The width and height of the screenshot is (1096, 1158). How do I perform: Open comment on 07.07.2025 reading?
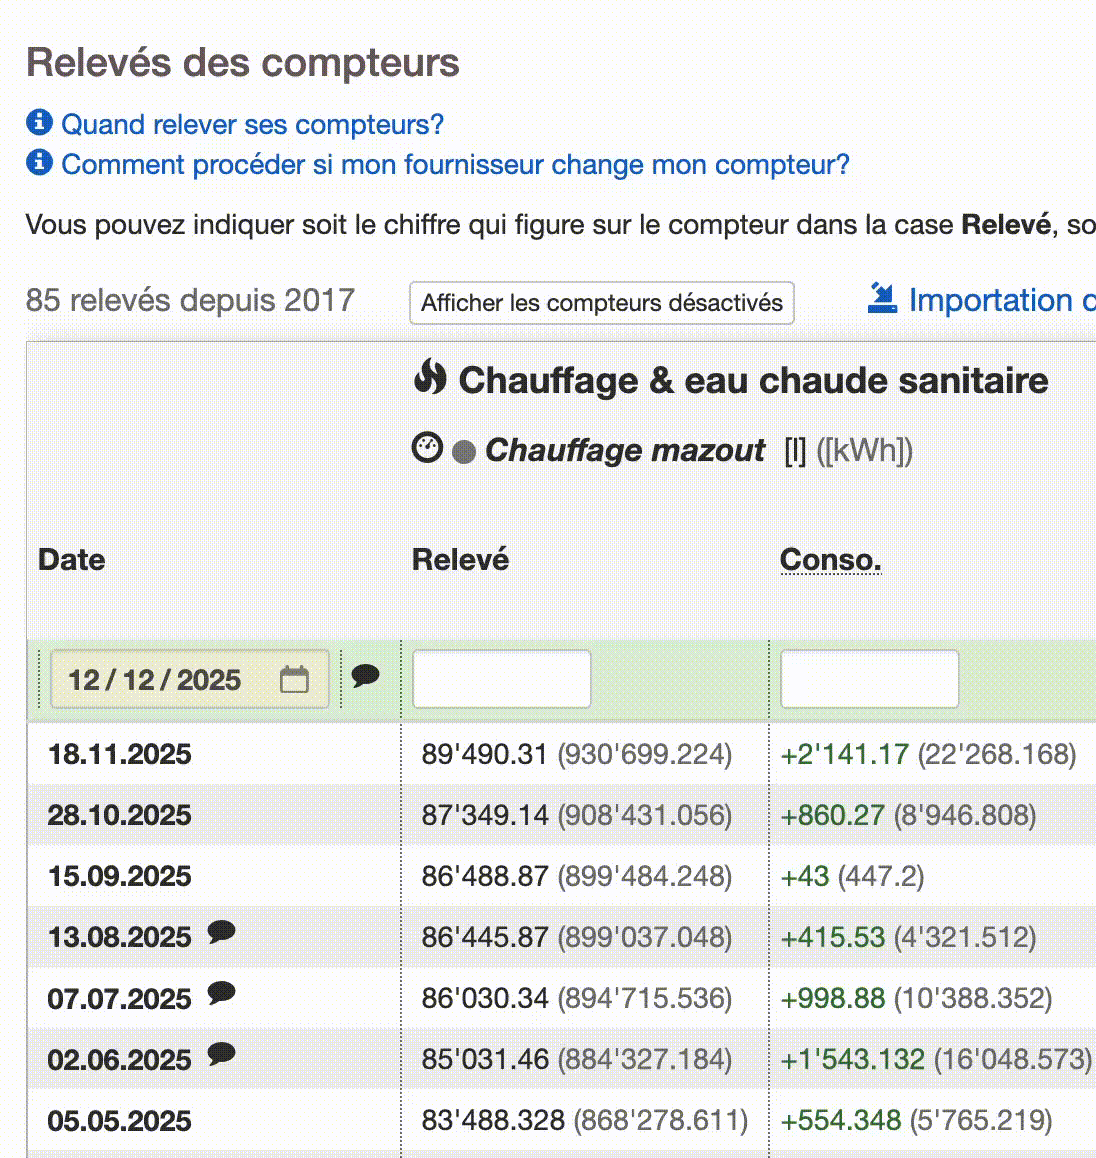[x=221, y=994]
